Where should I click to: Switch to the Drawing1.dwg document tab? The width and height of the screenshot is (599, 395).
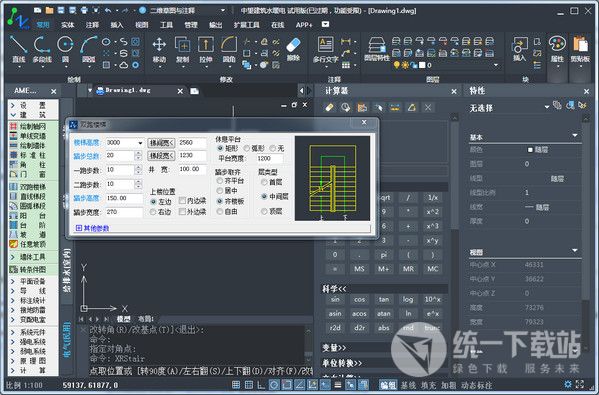coord(128,91)
